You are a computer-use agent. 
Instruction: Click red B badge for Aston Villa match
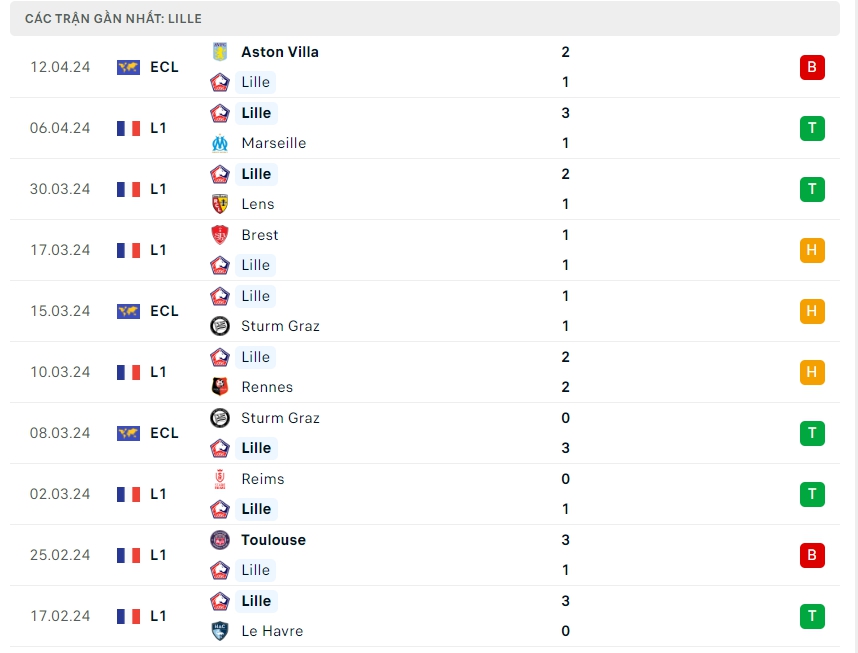812,67
